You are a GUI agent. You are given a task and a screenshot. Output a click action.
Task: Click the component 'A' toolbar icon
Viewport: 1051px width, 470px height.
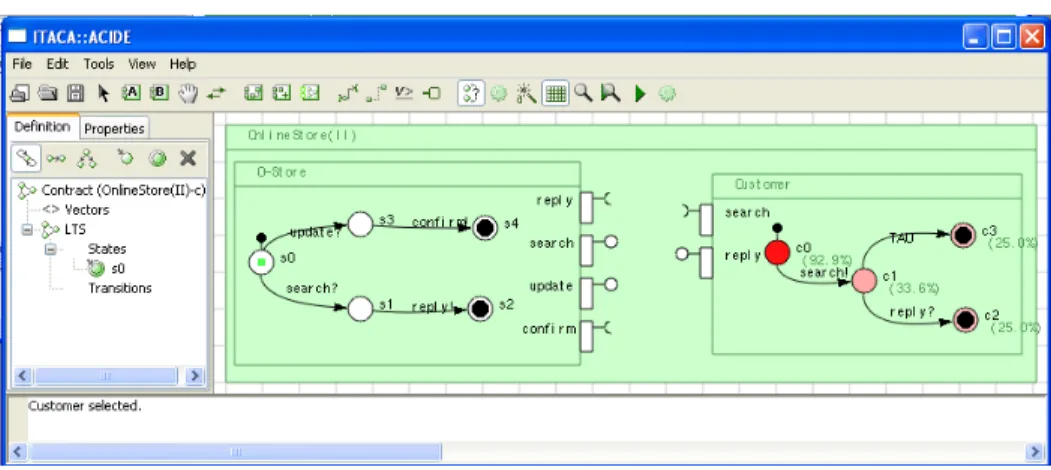click(131, 93)
